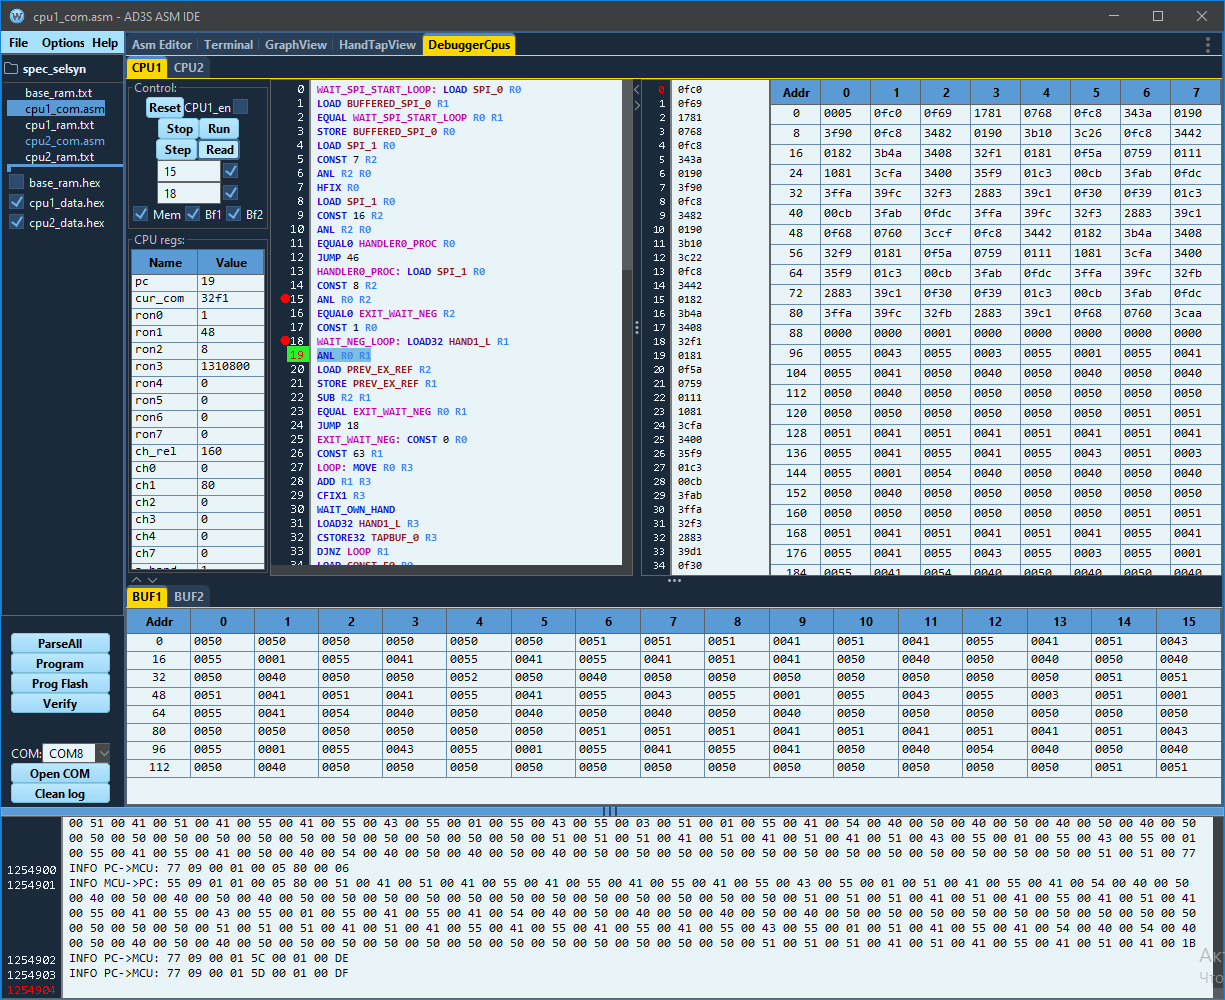Untick the breakpoint 15 checkbox
This screenshot has height=1000, width=1225.
[231, 171]
